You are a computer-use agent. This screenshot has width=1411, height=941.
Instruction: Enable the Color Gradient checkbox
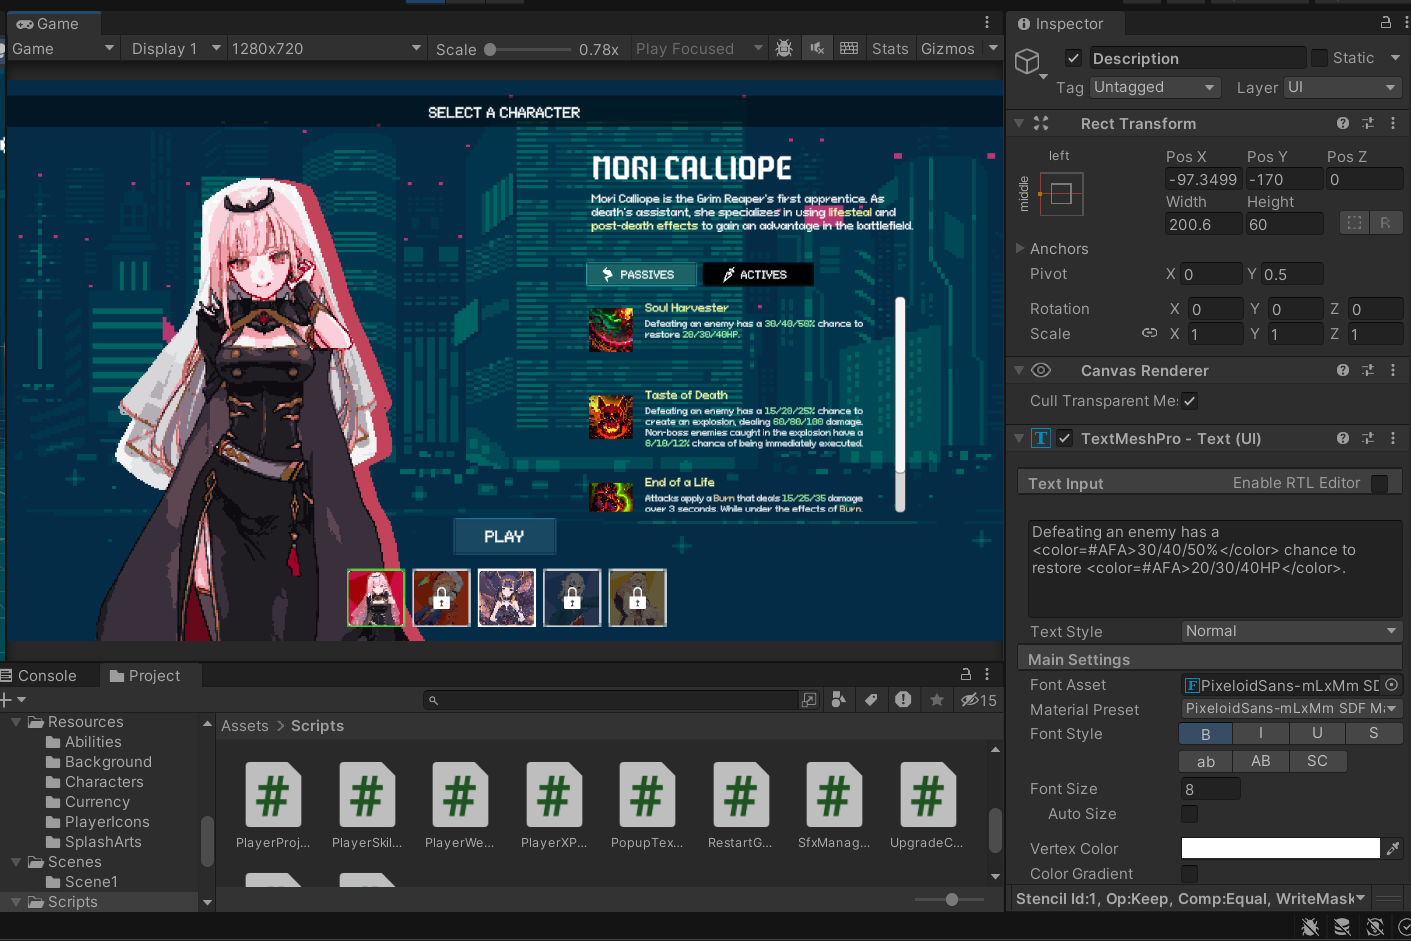(x=1189, y=874)
